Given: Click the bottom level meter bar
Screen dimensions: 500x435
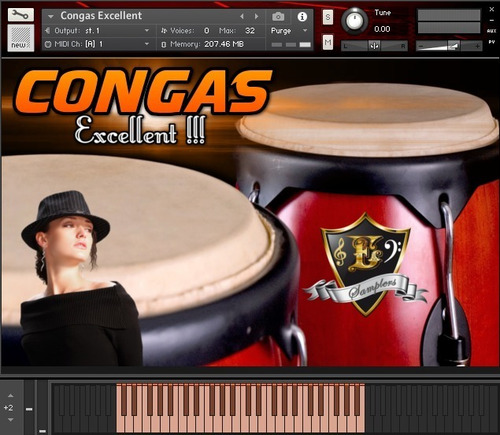Looking at the screenshot, I should pos(449,28).
